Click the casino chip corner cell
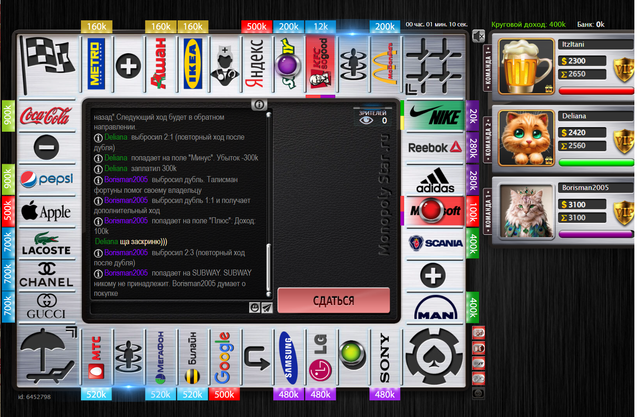The width and height of the screenshot is (640, 417). (x=435, y=357)
